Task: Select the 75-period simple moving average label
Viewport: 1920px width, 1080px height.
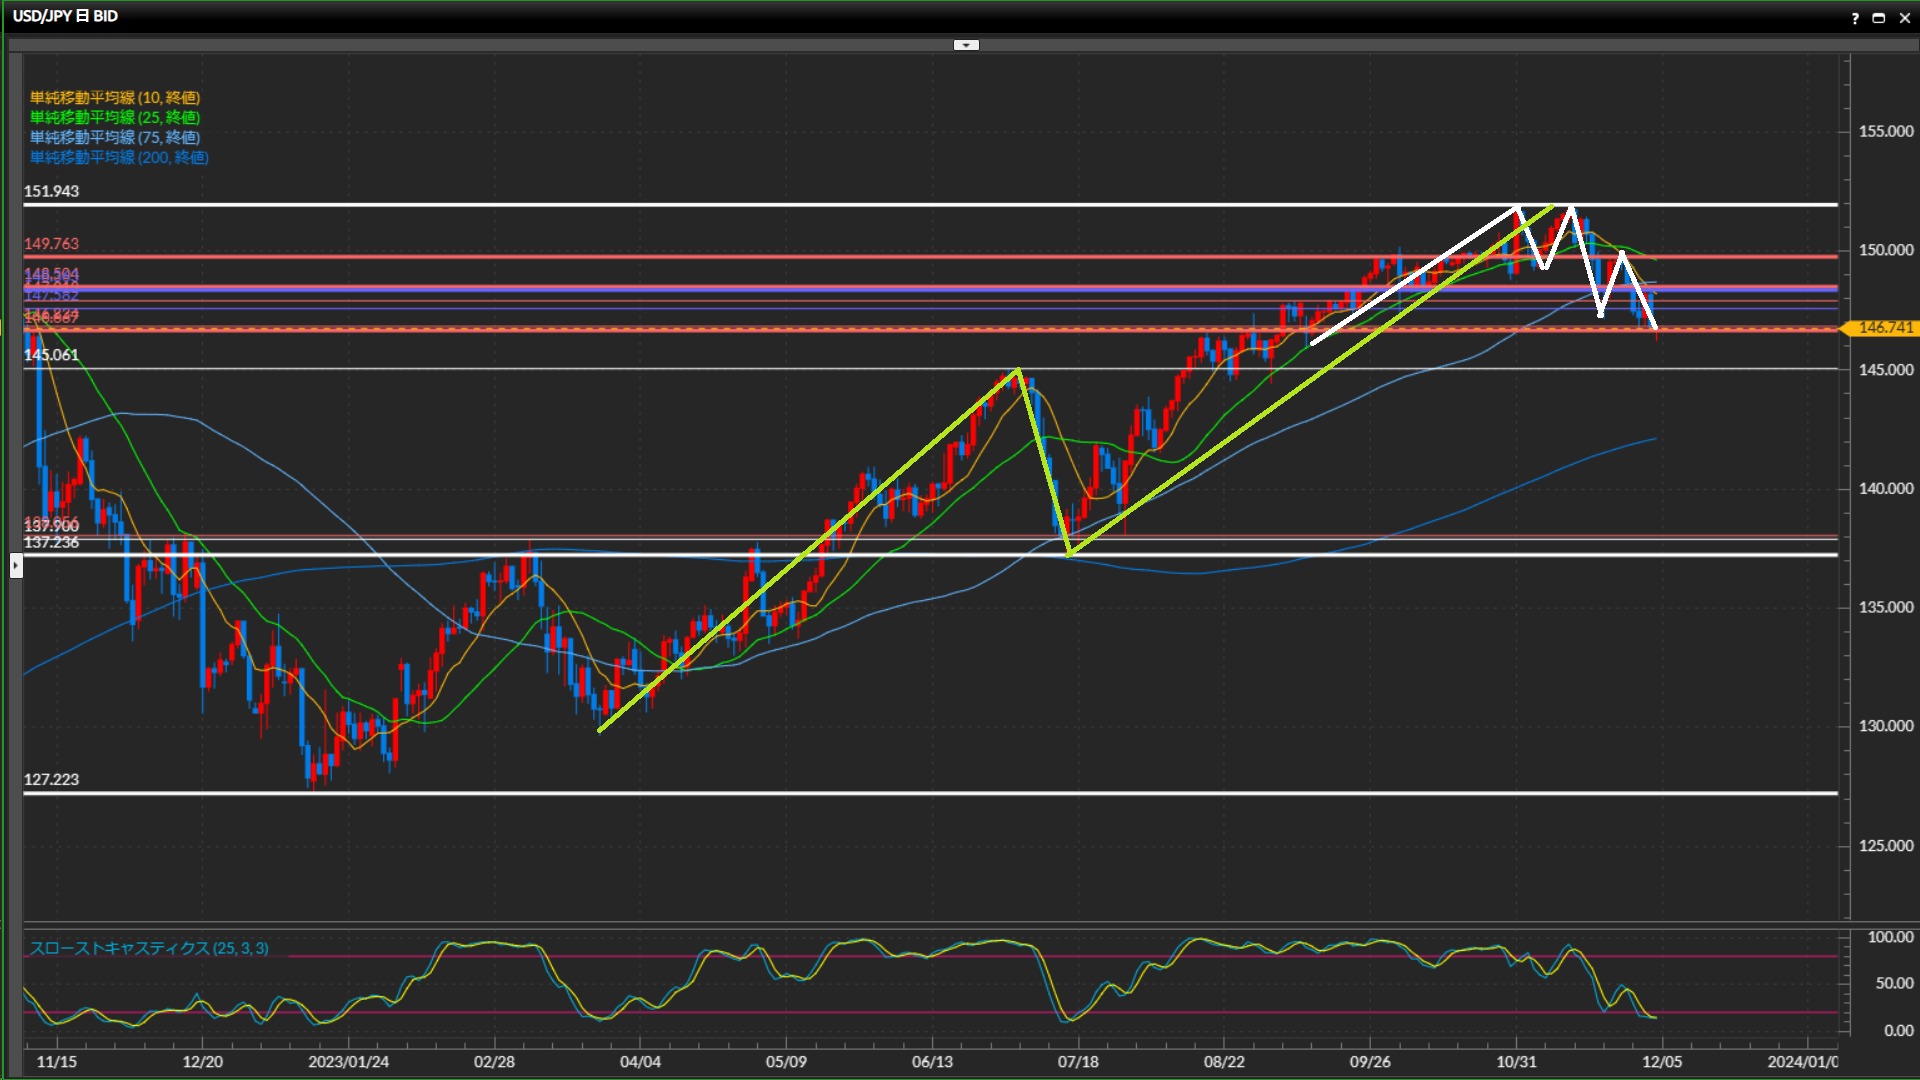Action: click(x=114, y=138)
